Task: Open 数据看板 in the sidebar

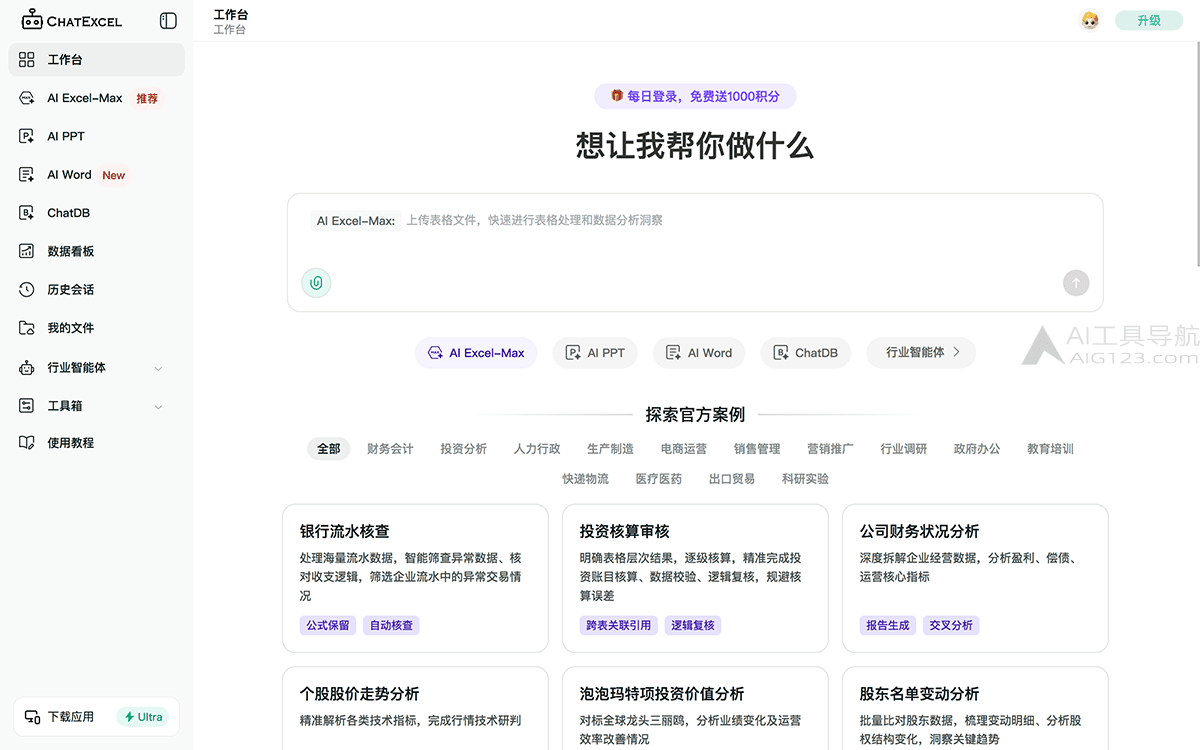Action: [96, 251]
